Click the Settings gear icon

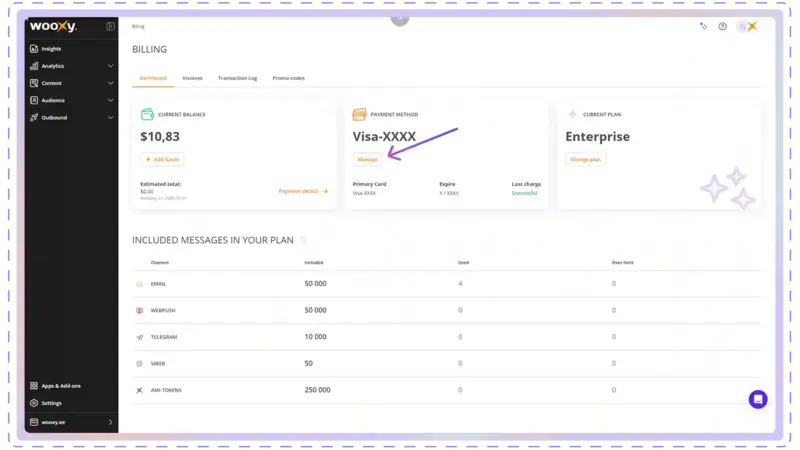coord(34,403)
